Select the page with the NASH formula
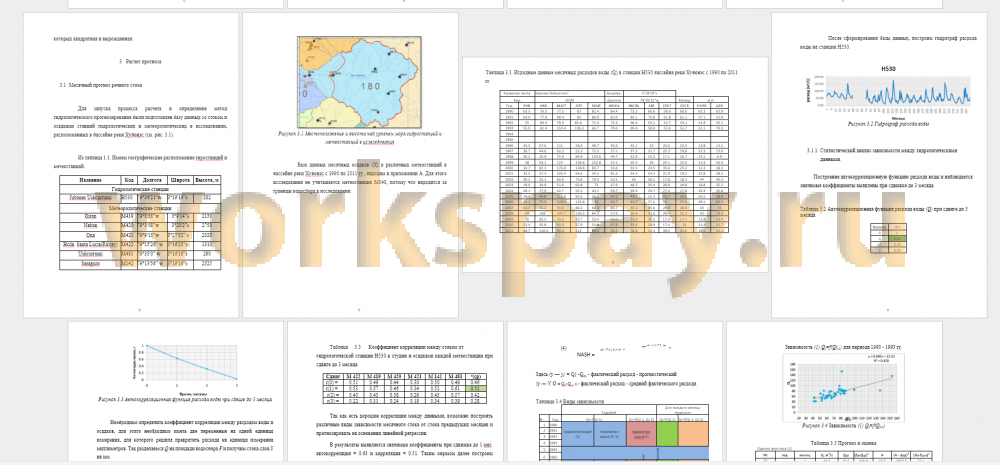This screenshot has height=465, width=1000. [615, 393]
